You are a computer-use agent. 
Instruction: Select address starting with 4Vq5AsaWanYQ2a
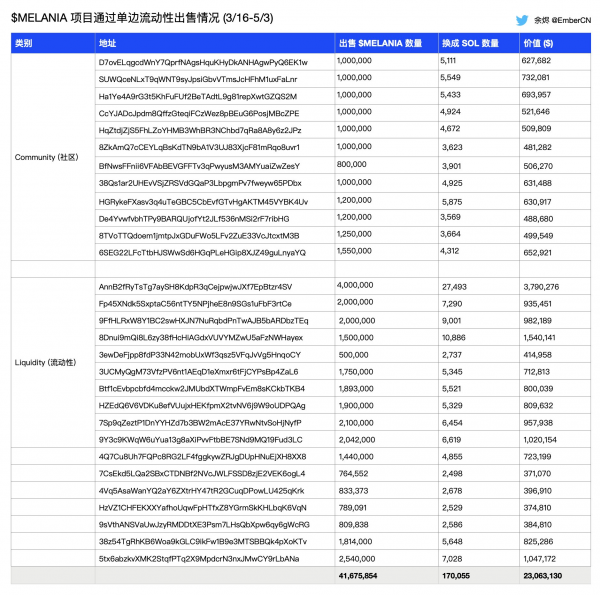click(201, 491)
